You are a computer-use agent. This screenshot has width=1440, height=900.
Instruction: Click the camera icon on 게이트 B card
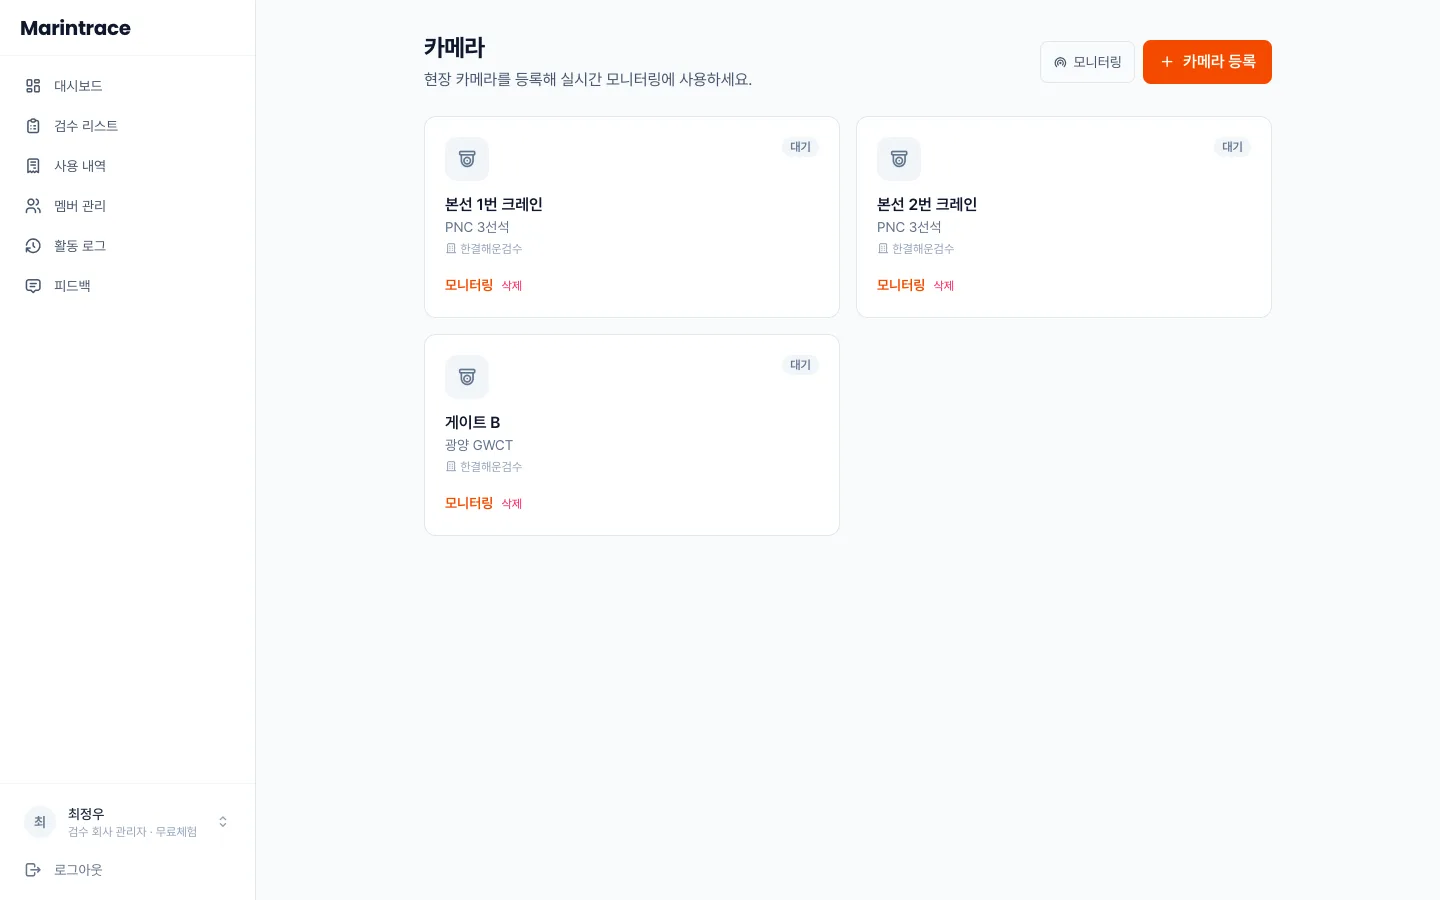(467, 377)
